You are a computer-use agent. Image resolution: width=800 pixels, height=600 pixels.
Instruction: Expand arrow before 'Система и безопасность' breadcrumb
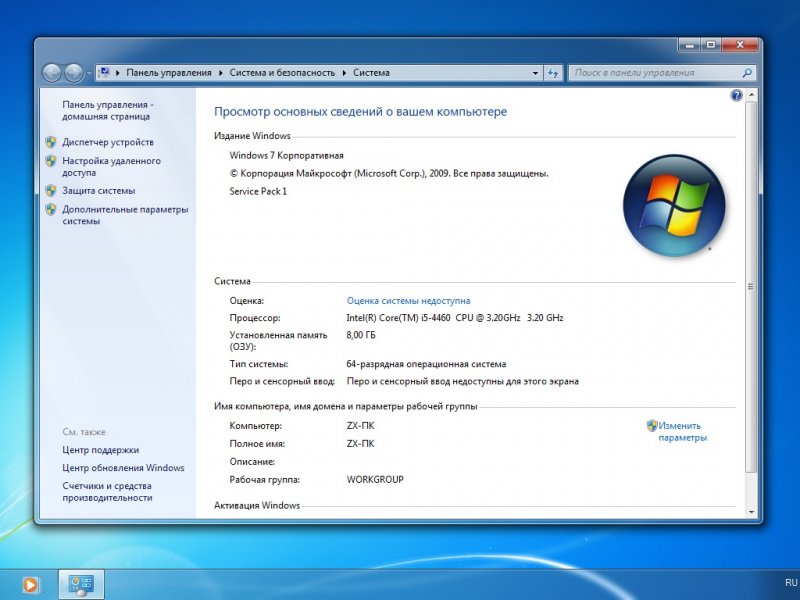[x=221, y=73]
